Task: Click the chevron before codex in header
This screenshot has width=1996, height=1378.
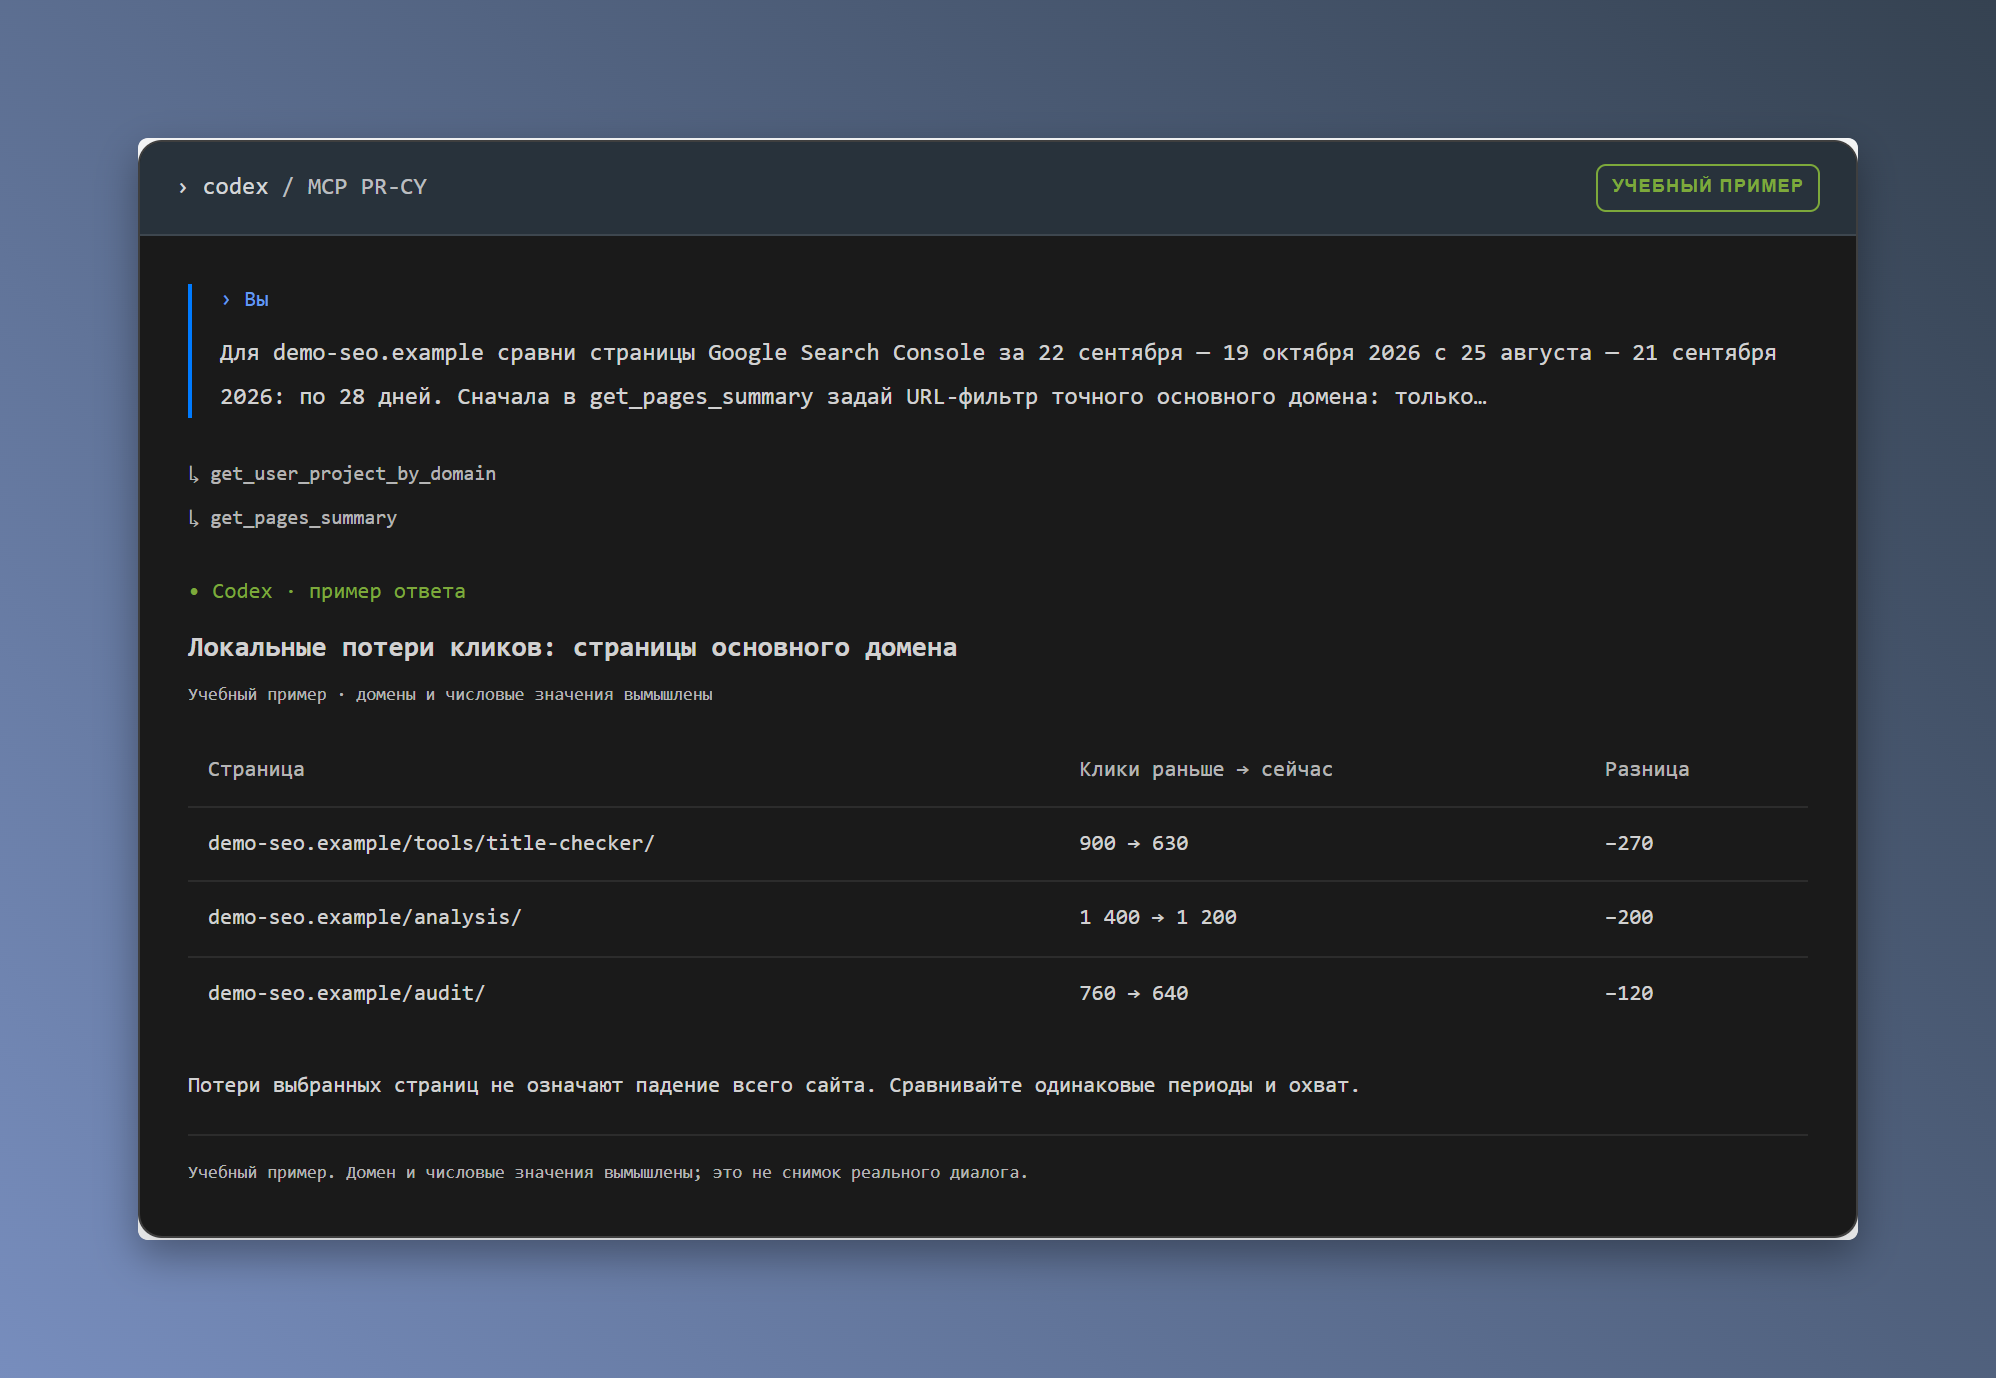Action: click(182, 187)
